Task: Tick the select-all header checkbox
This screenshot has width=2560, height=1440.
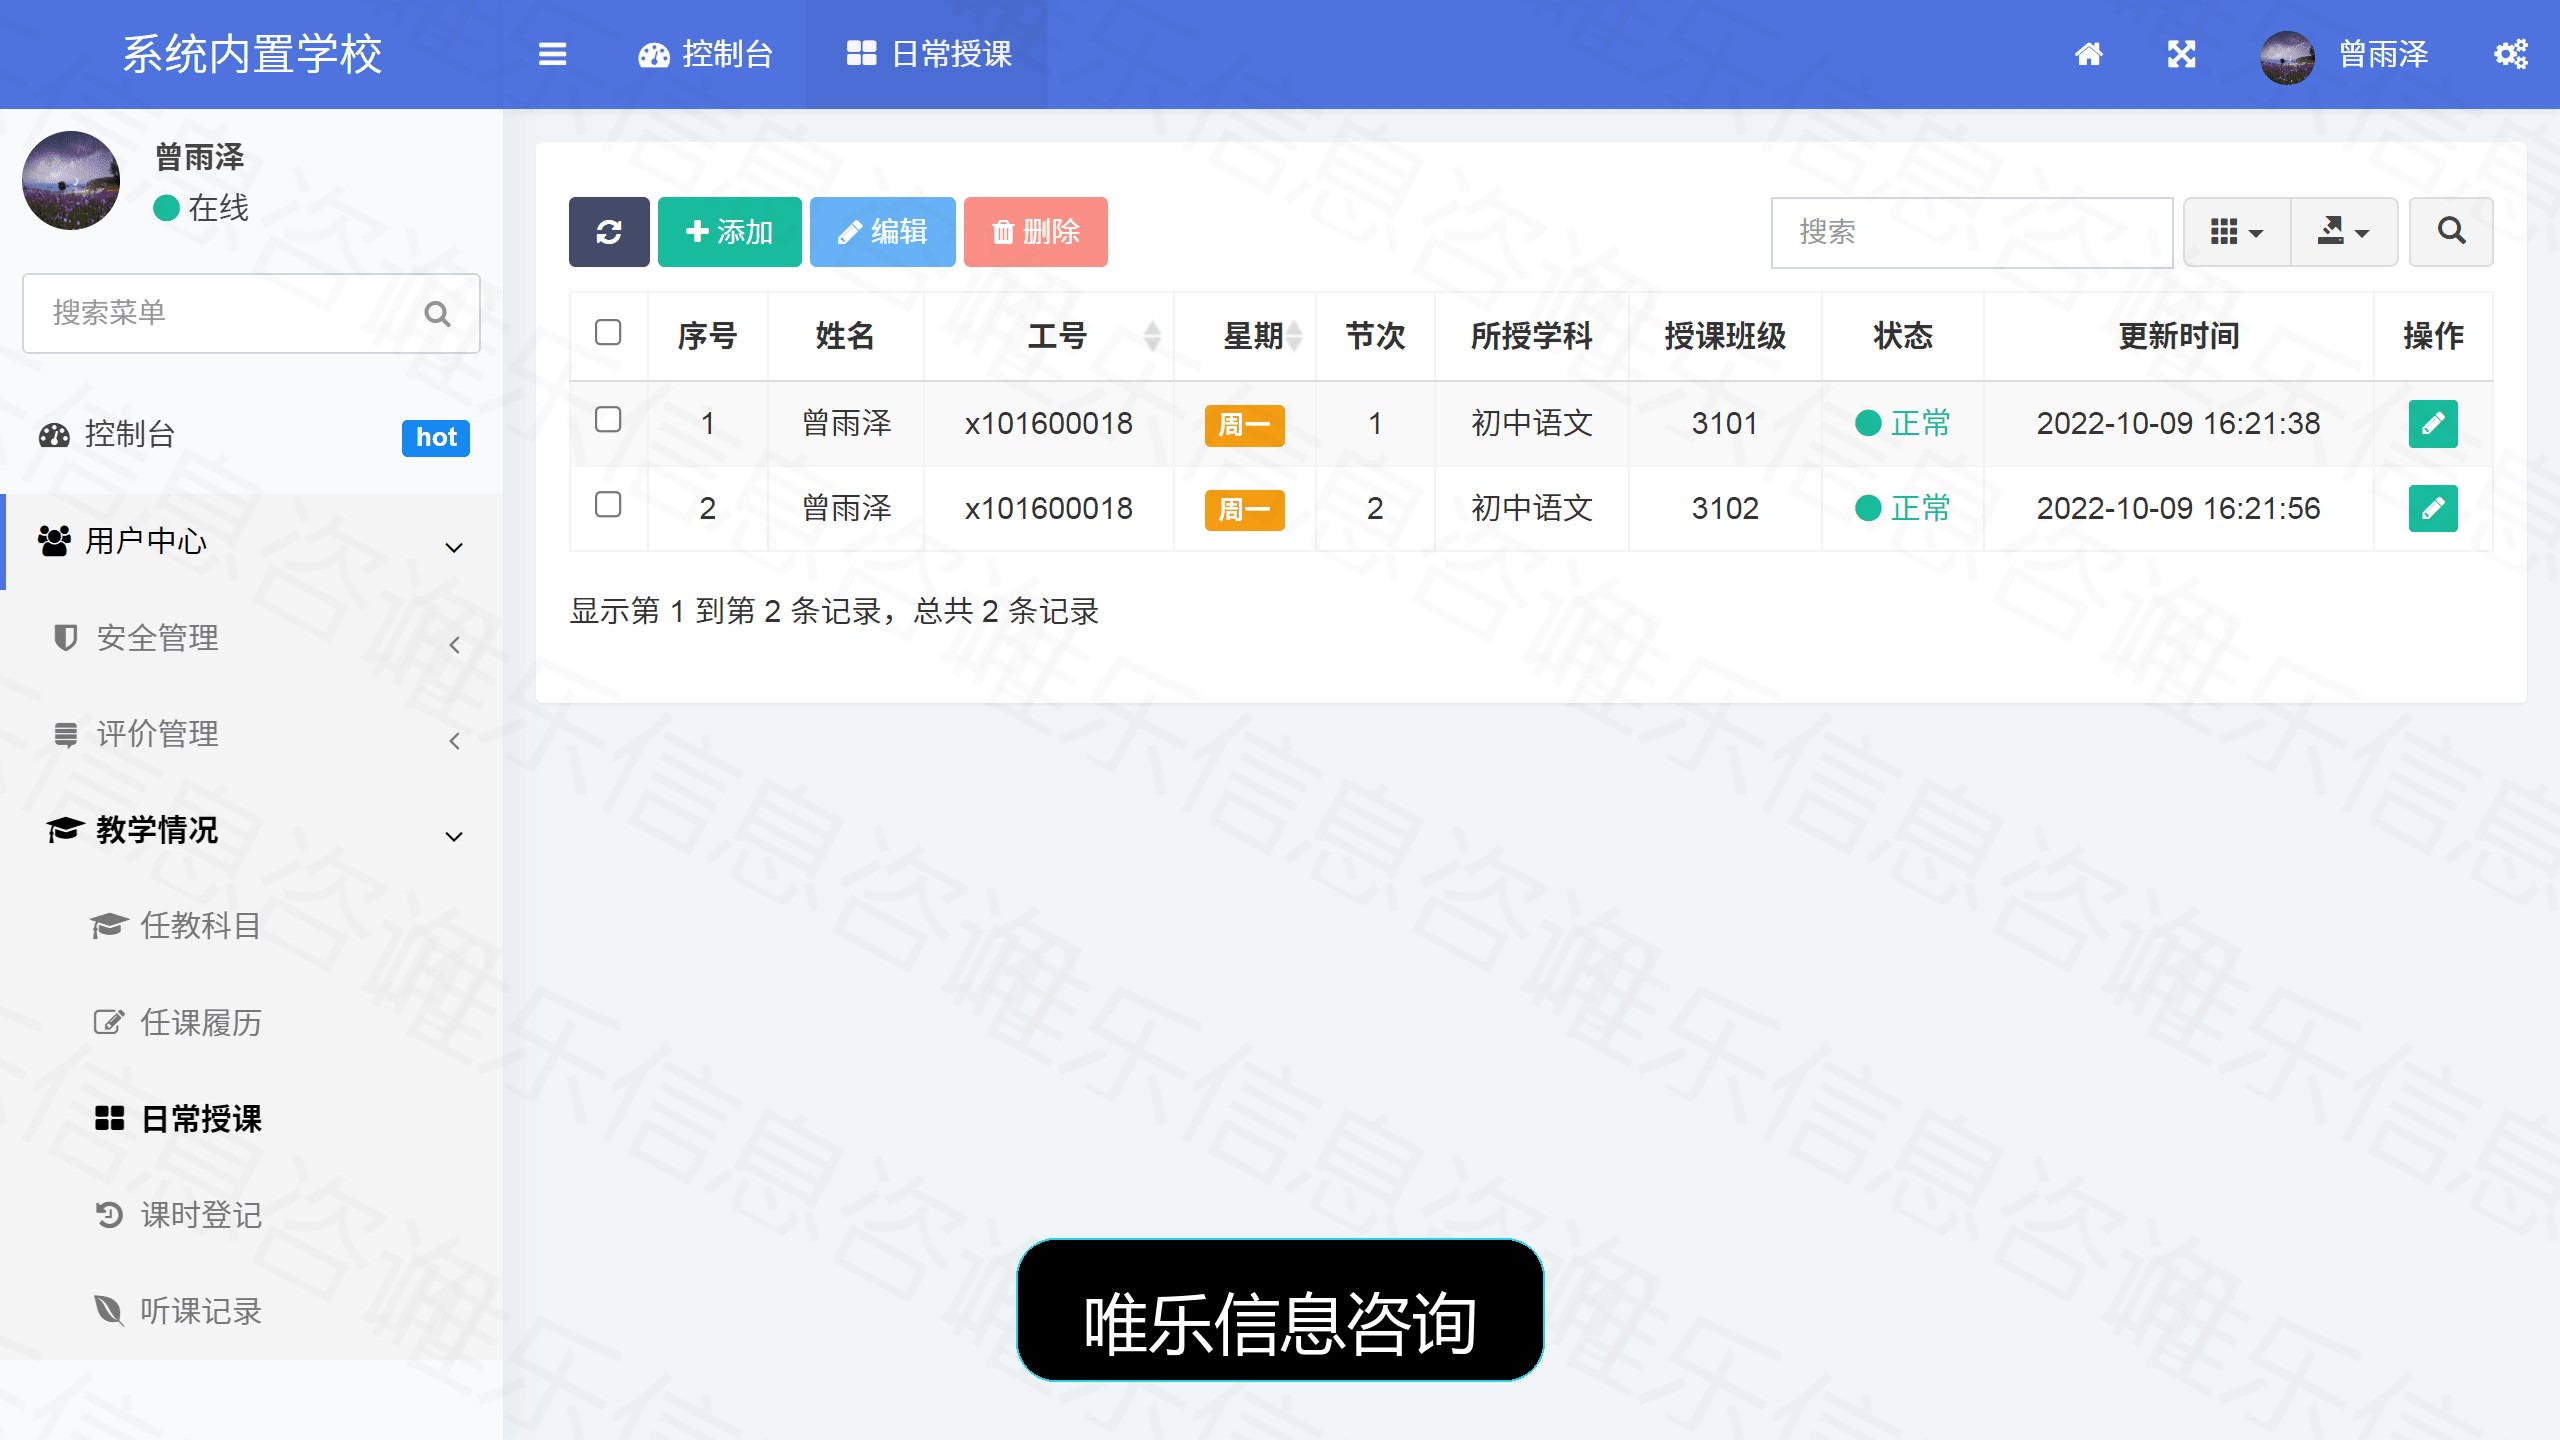Action: (x=608, y=332)
